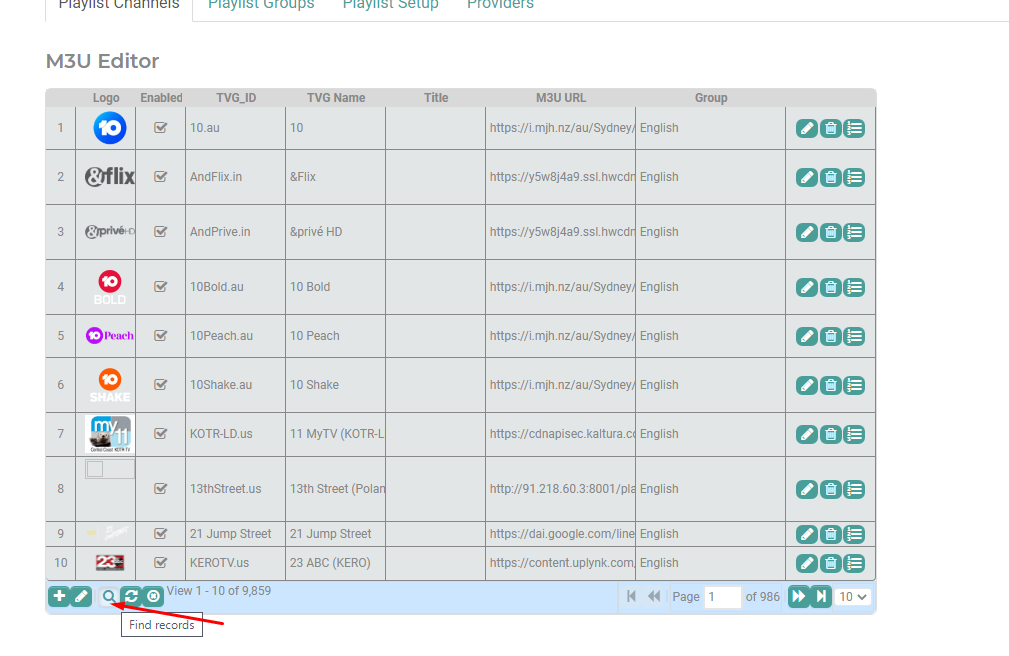Edit the 10Bold.au channel
1009x656 pixels.
(806, 287)
